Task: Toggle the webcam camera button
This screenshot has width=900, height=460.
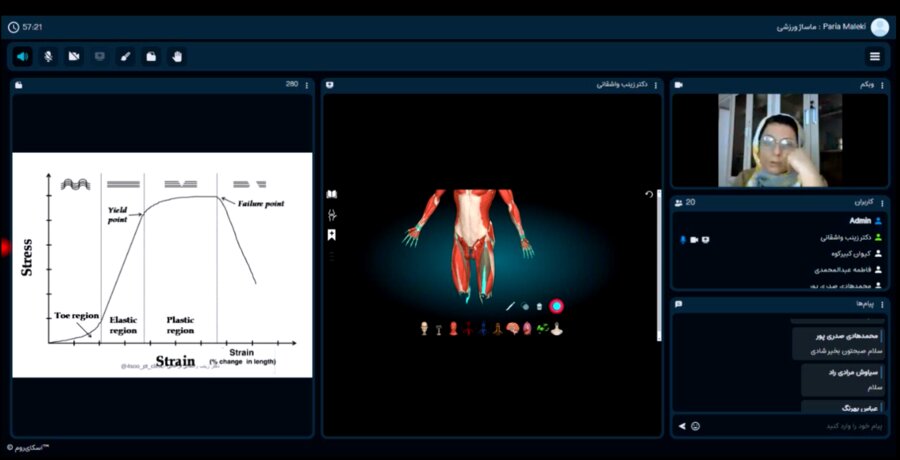Action: tap(74, 56)
